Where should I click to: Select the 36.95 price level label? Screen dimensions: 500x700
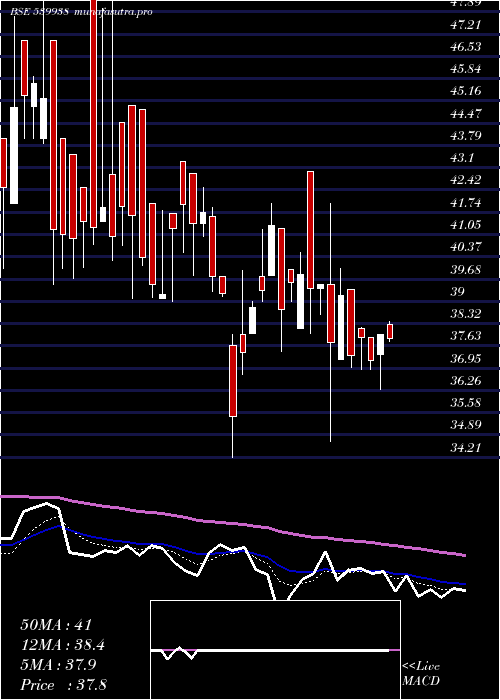(466, 358)
